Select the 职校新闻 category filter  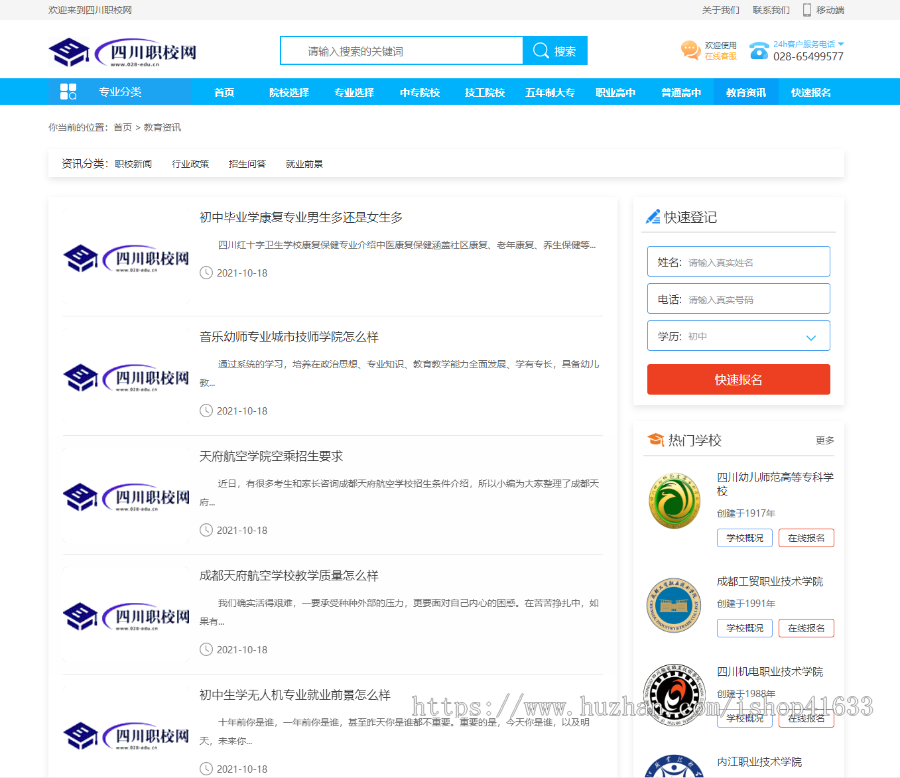point(133,164)
